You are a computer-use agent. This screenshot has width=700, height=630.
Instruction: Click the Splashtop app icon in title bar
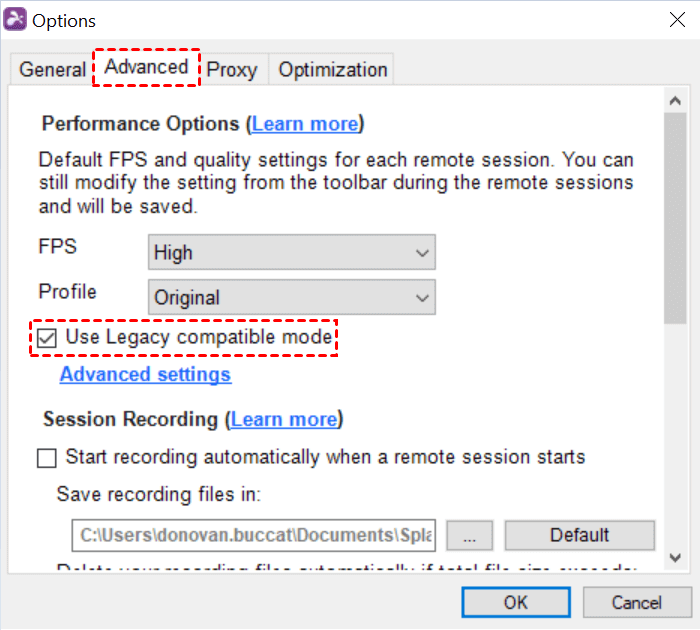click(x=17, y=20)
